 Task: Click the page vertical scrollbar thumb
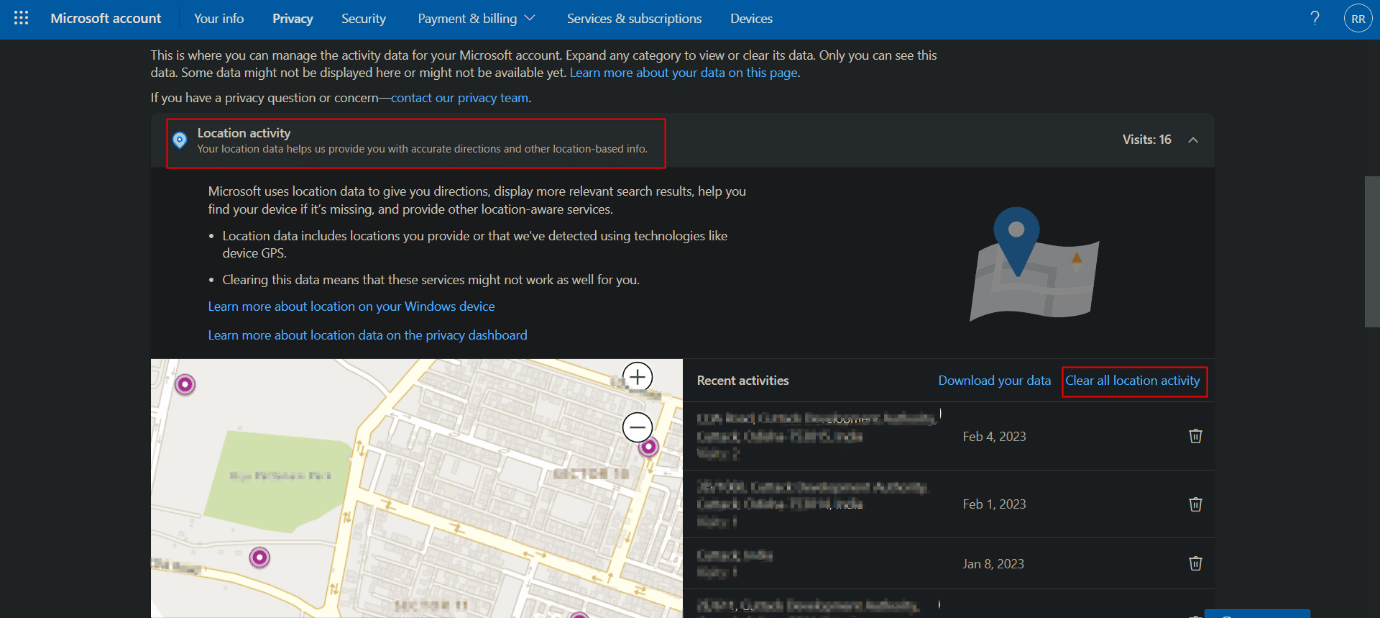tap(1372, 251)
